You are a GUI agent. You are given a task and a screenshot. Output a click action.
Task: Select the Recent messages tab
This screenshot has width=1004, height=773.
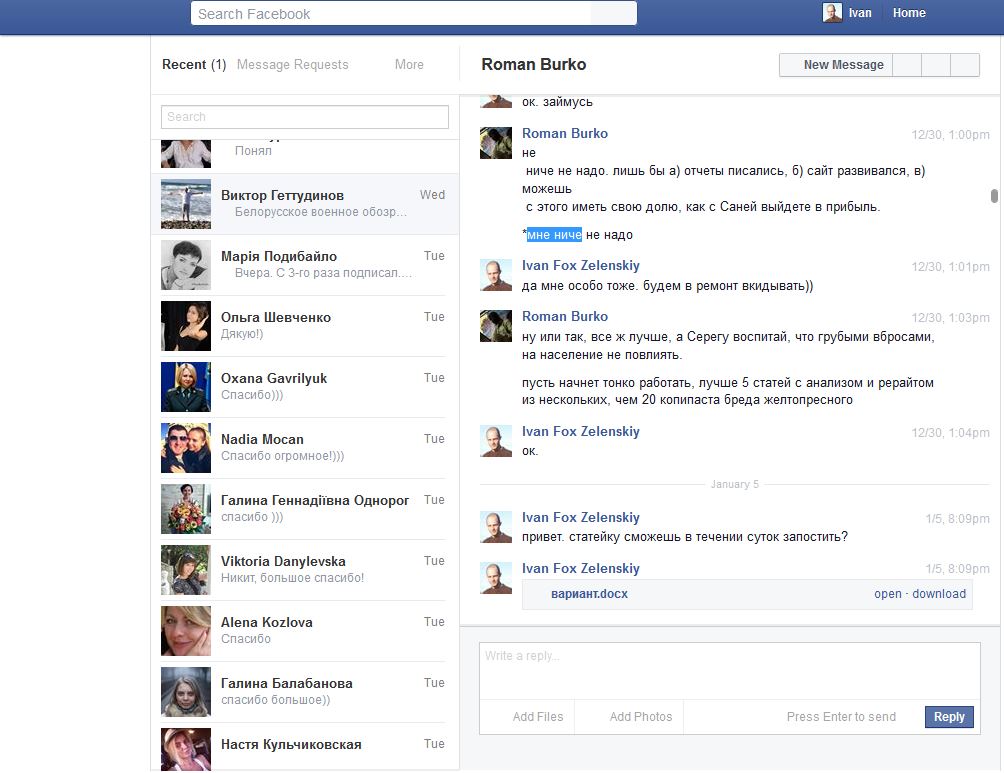(x=193, y=65)
